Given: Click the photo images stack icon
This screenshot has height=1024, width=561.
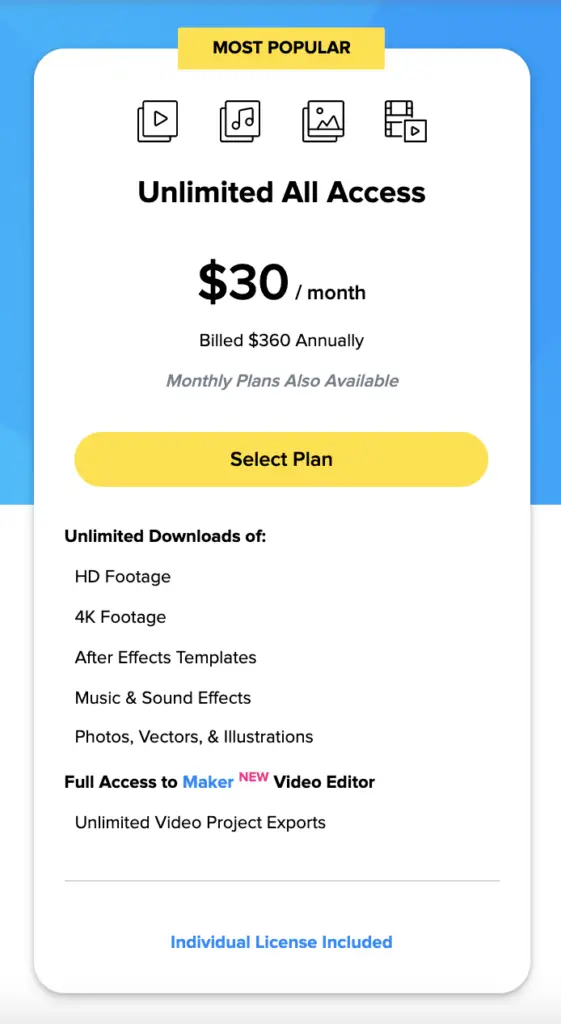Looking at the screenshot, I should [x=323, y=121].
